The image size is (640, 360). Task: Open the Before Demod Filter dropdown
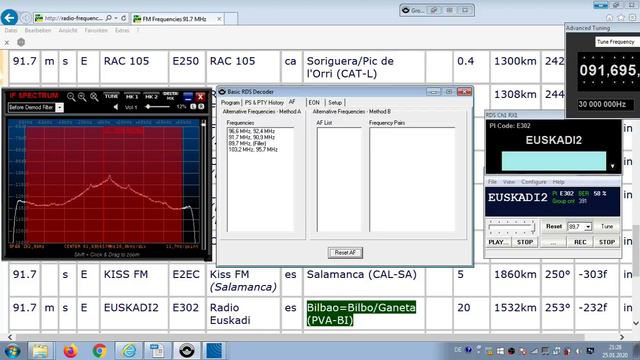60,107
